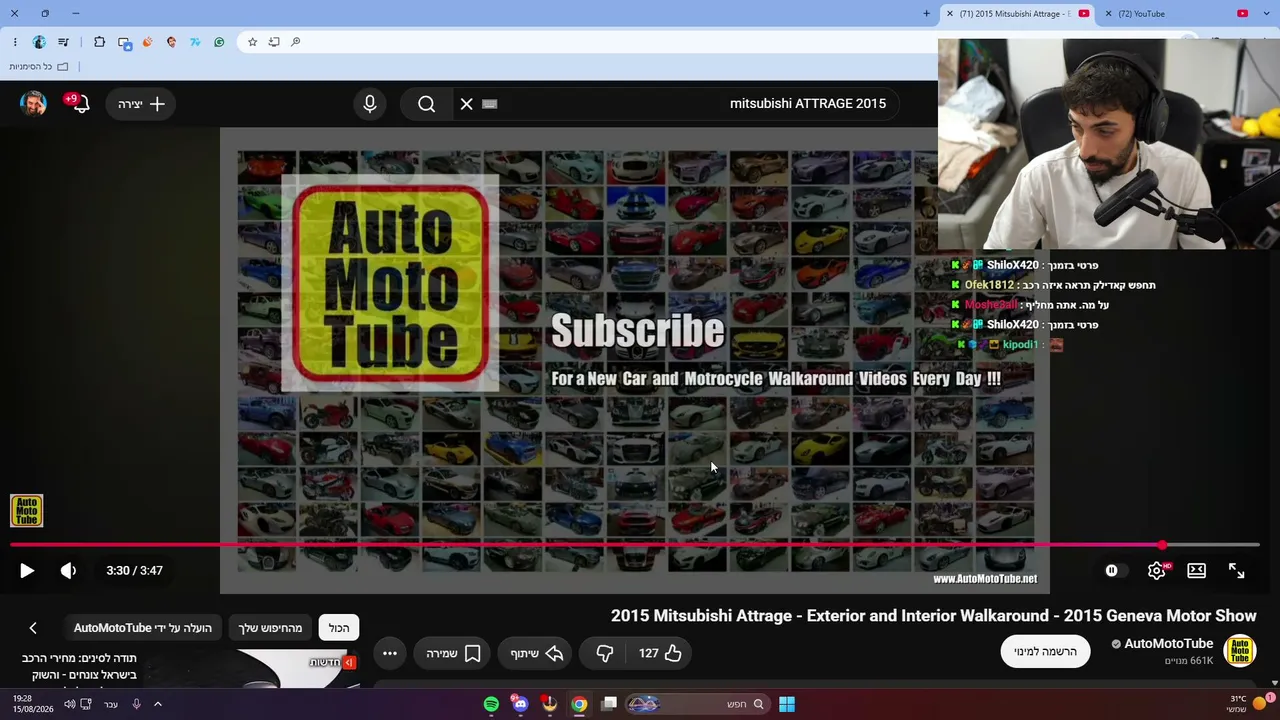Open Chrome from the taskbar
1280x720 pixels.
(579, 704)
